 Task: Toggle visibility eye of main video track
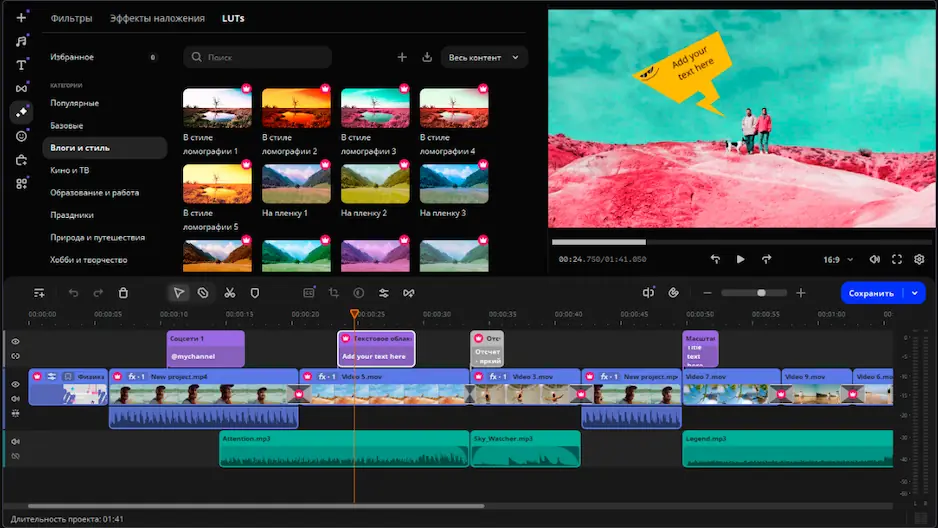coord(15,384)
